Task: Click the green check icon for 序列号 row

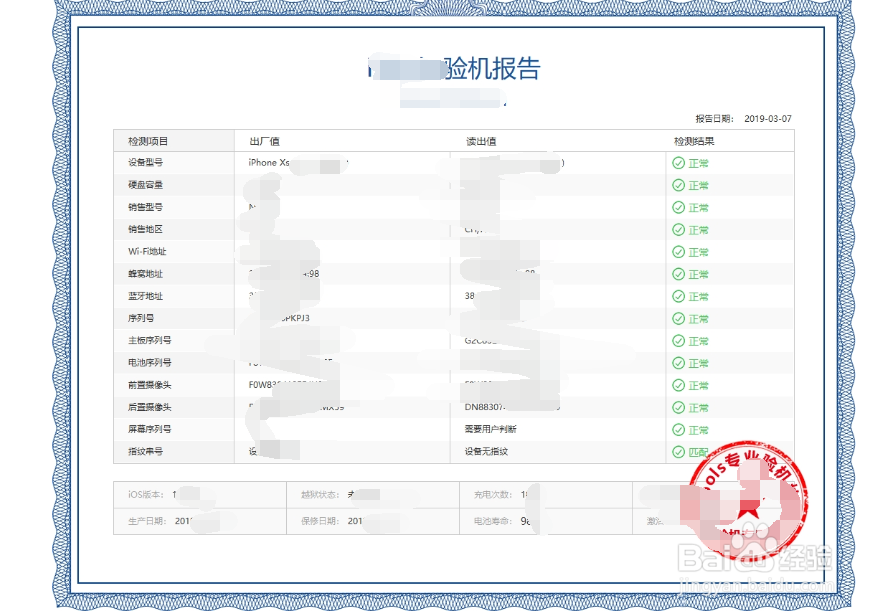Action: tap(679, 319)
